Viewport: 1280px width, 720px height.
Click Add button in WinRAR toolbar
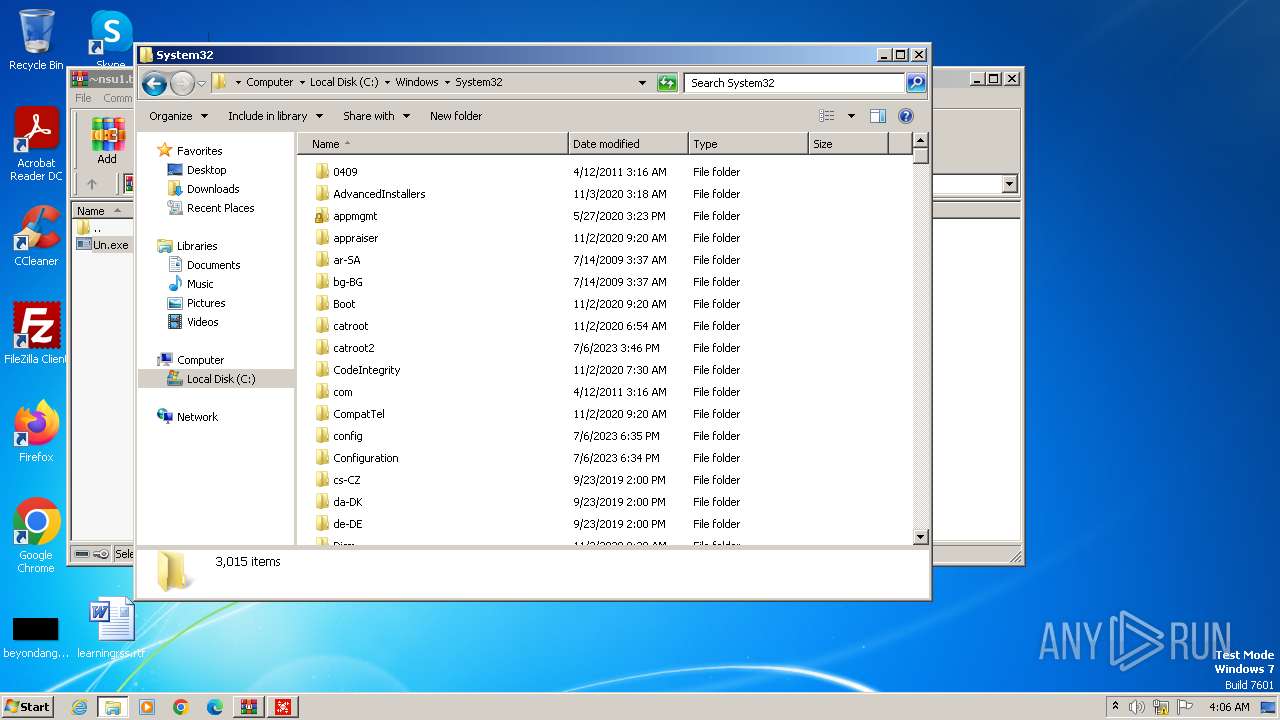[107, 142]
